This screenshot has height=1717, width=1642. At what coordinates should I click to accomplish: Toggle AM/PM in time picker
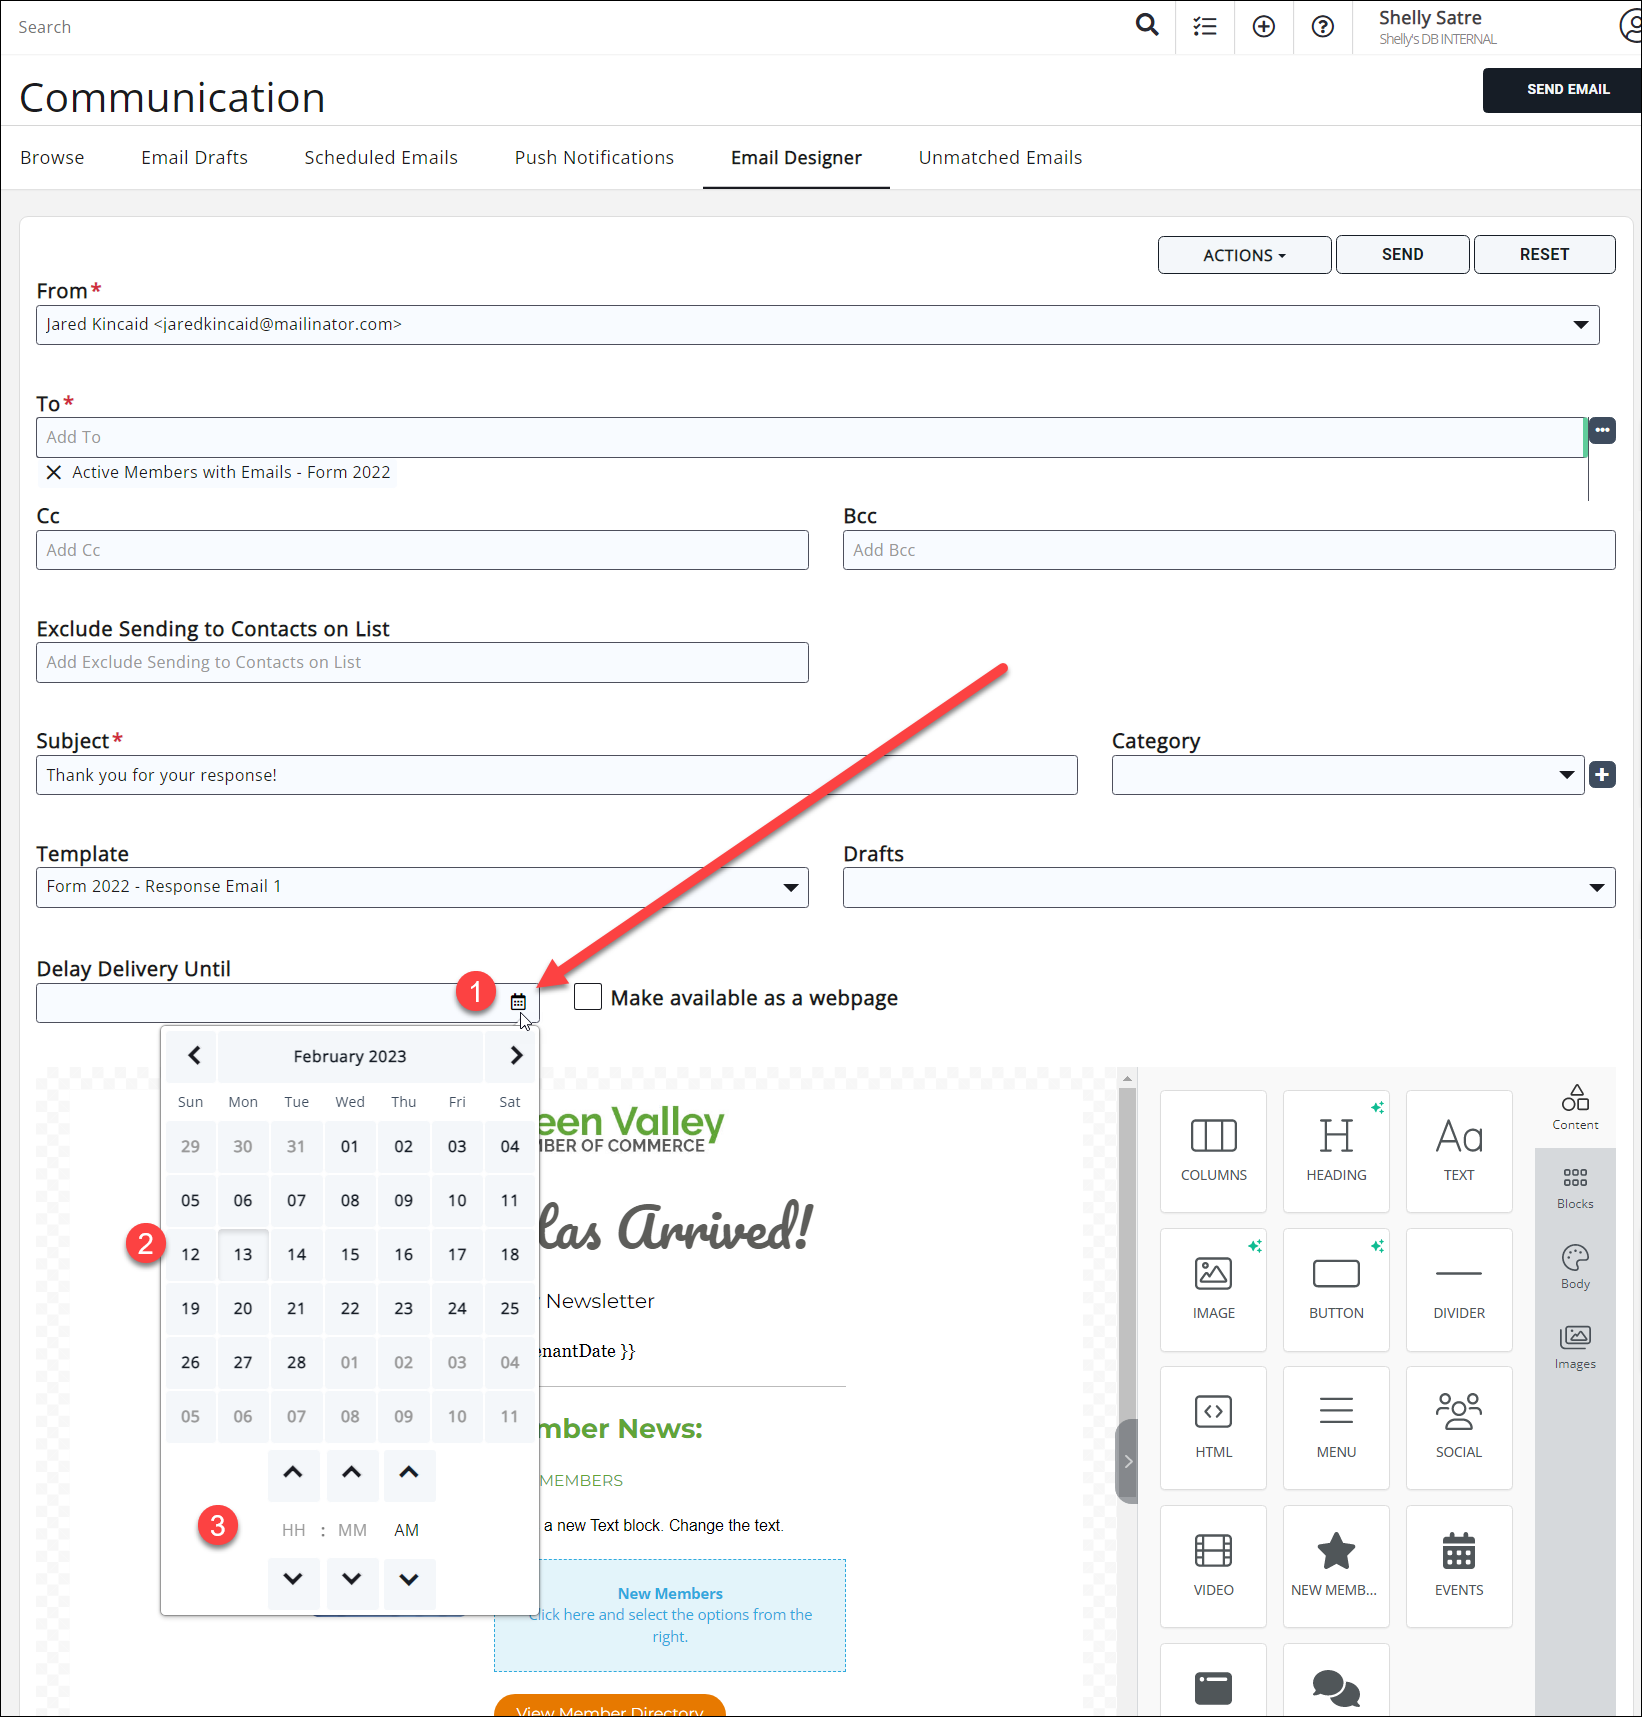(406, 1530)
